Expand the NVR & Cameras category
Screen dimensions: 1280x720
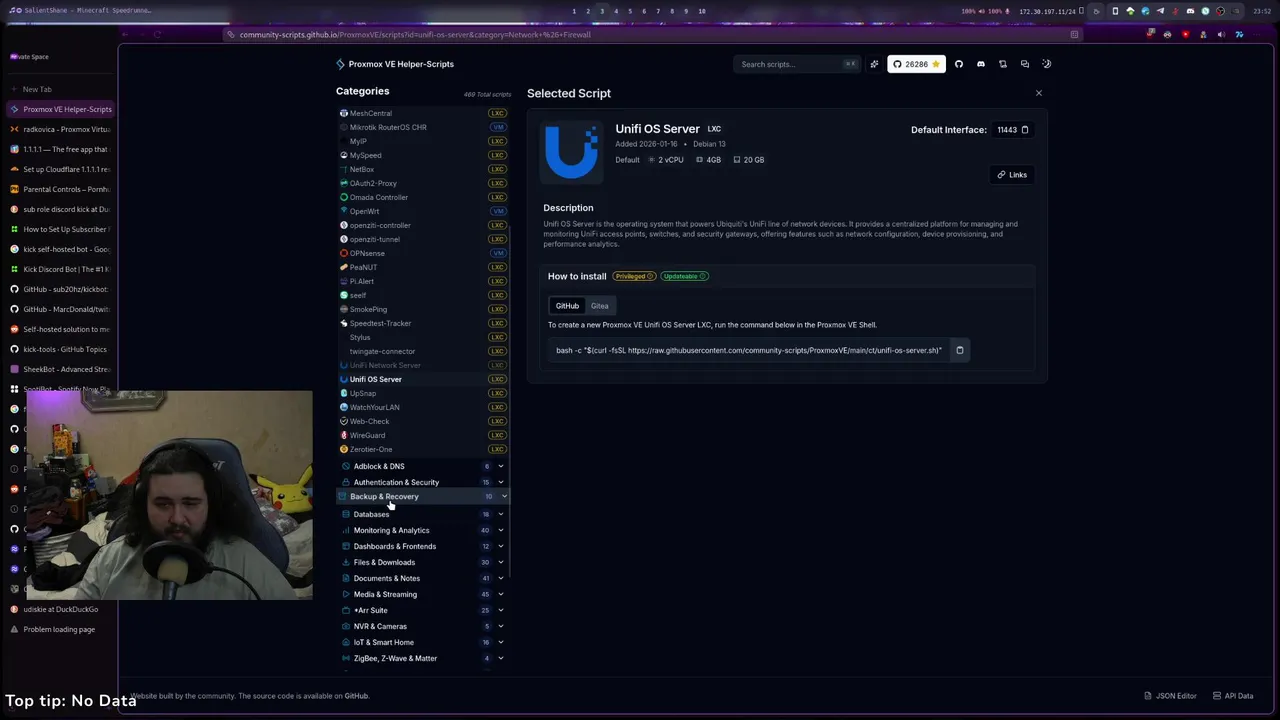coord(424,626)
